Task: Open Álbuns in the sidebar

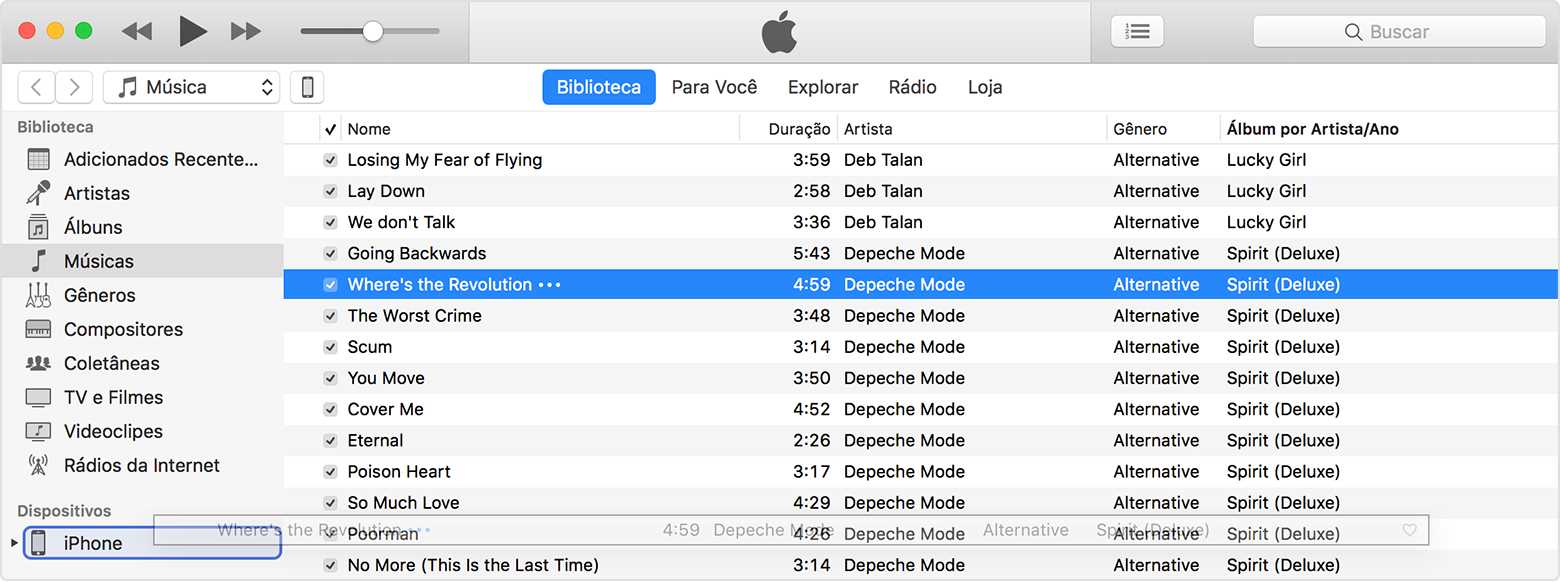Action: click(x=142, y=227)
